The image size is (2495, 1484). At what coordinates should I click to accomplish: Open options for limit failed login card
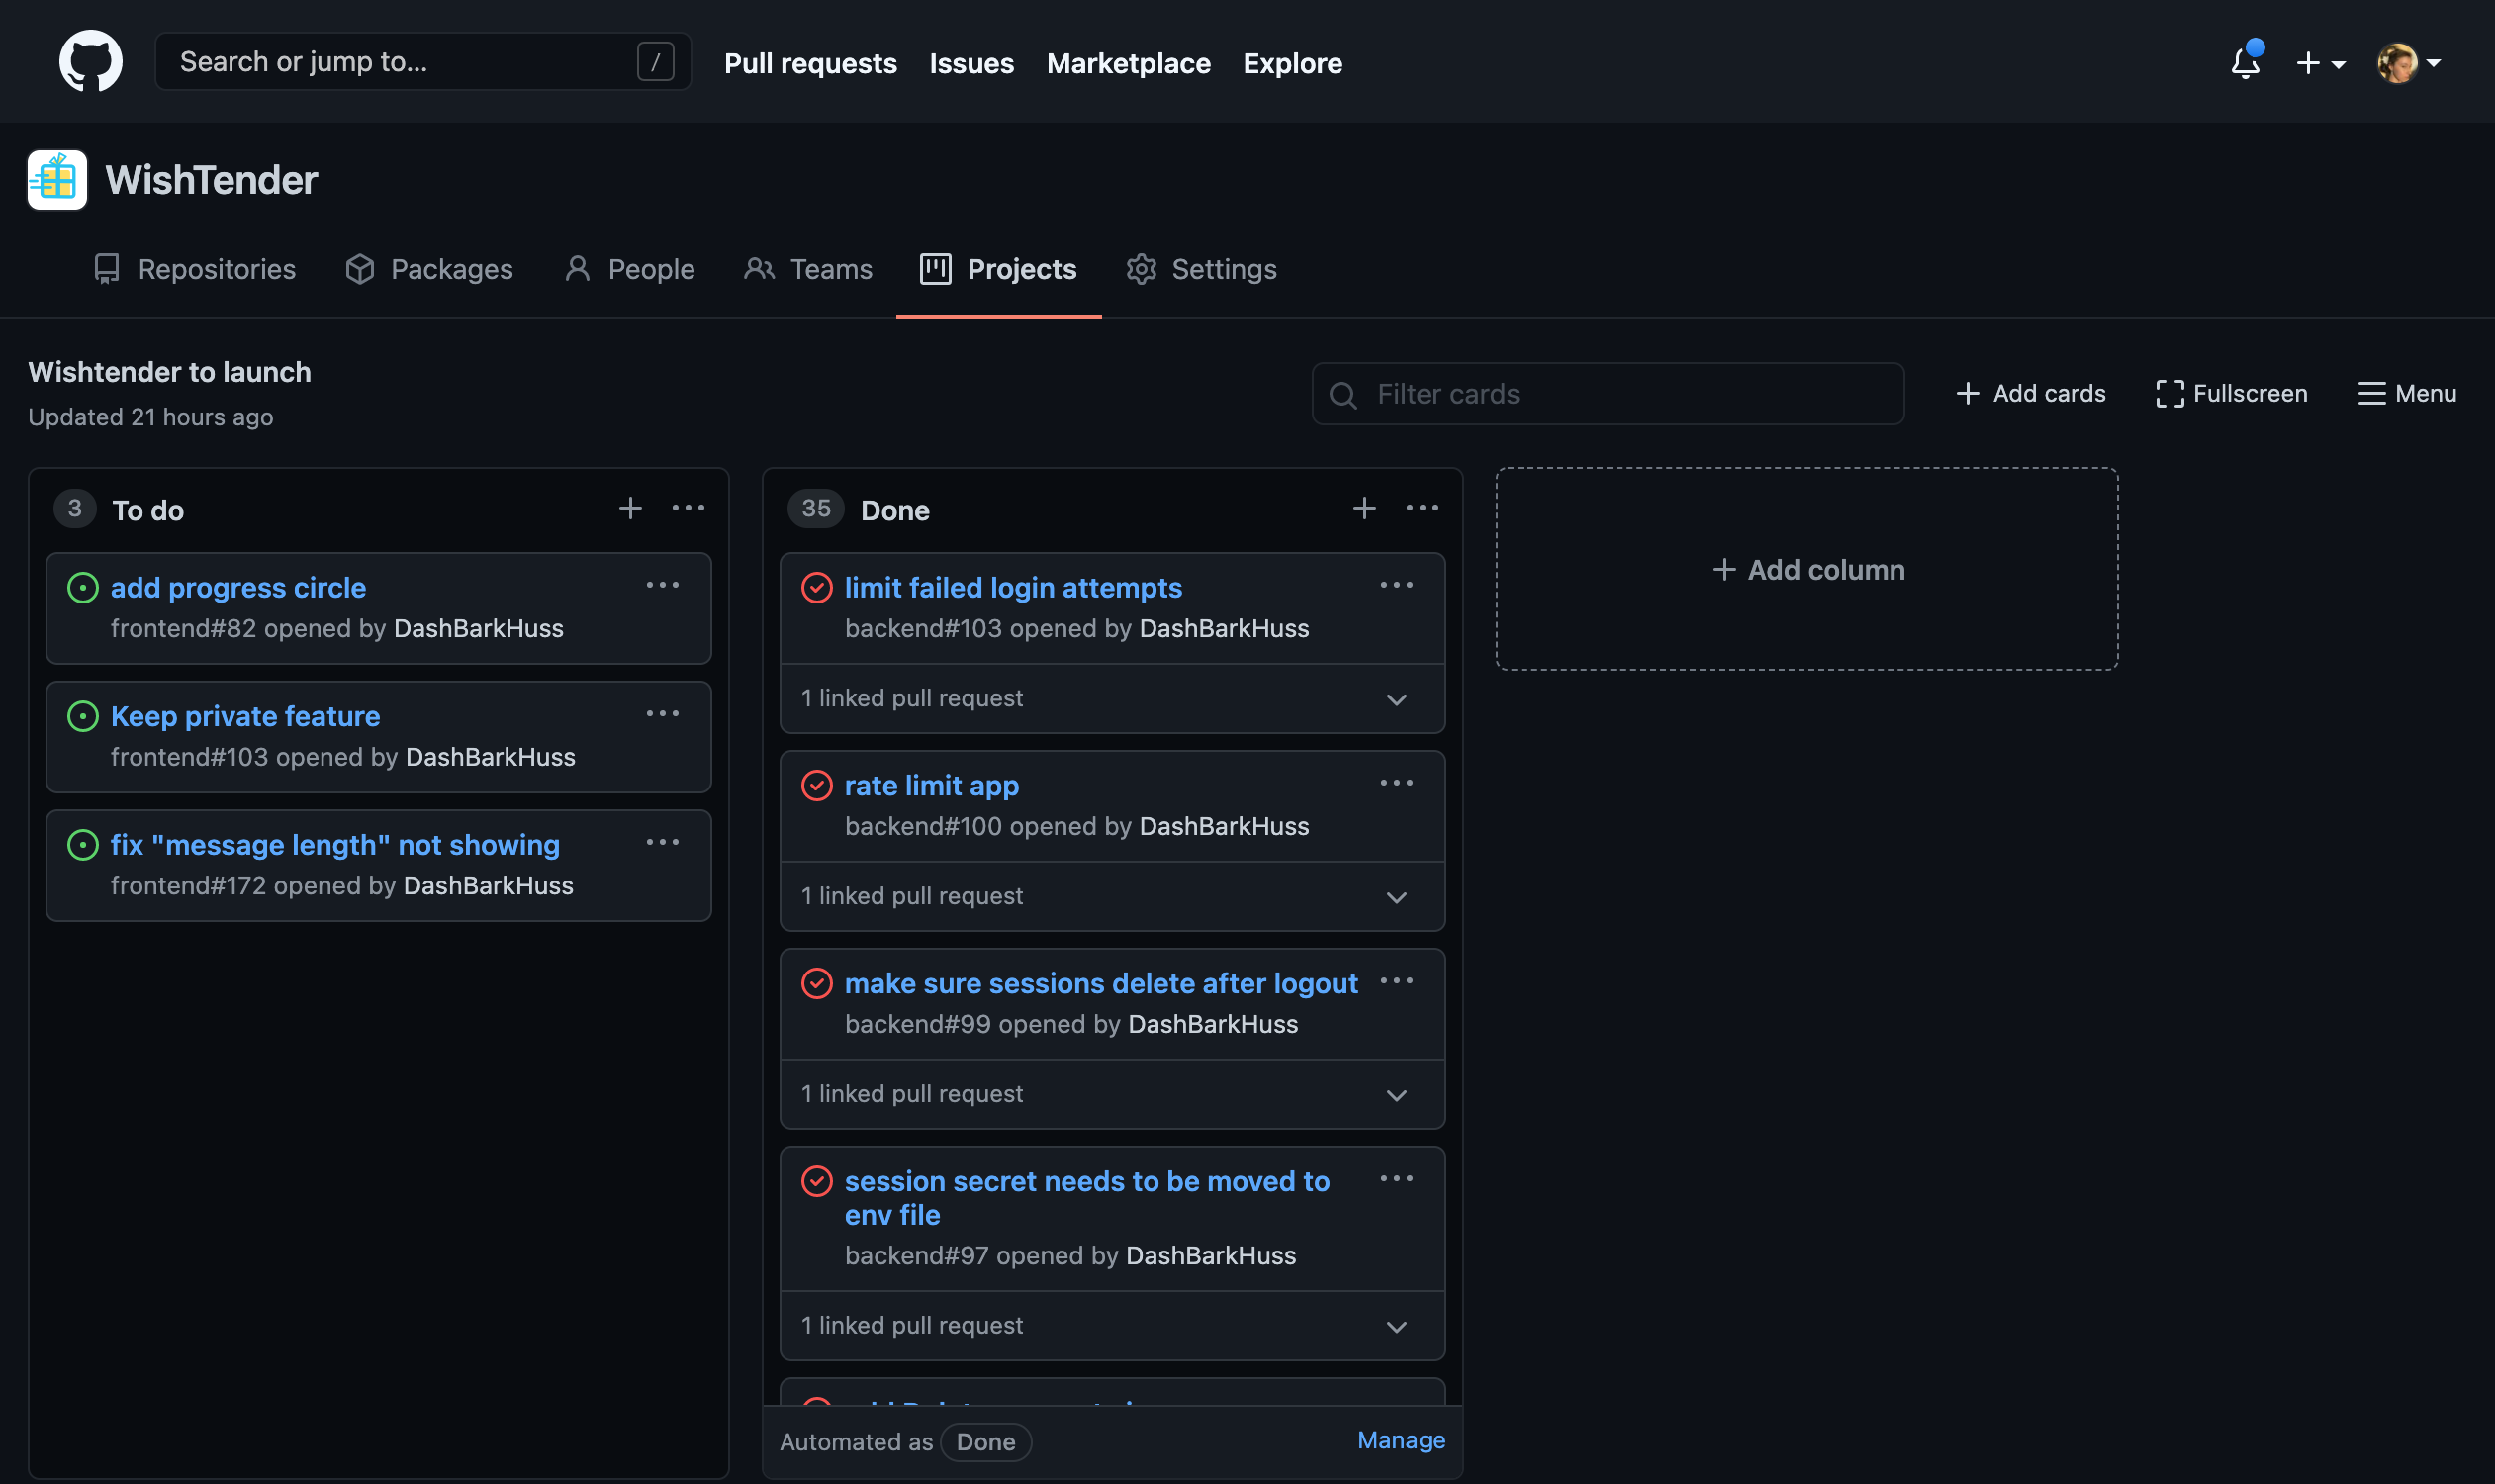click(1396, 585)
